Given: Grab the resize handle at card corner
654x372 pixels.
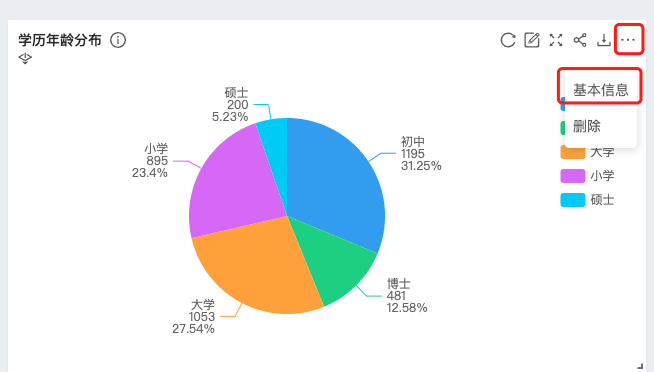Looking at the screenshot, I should (640, 366).
